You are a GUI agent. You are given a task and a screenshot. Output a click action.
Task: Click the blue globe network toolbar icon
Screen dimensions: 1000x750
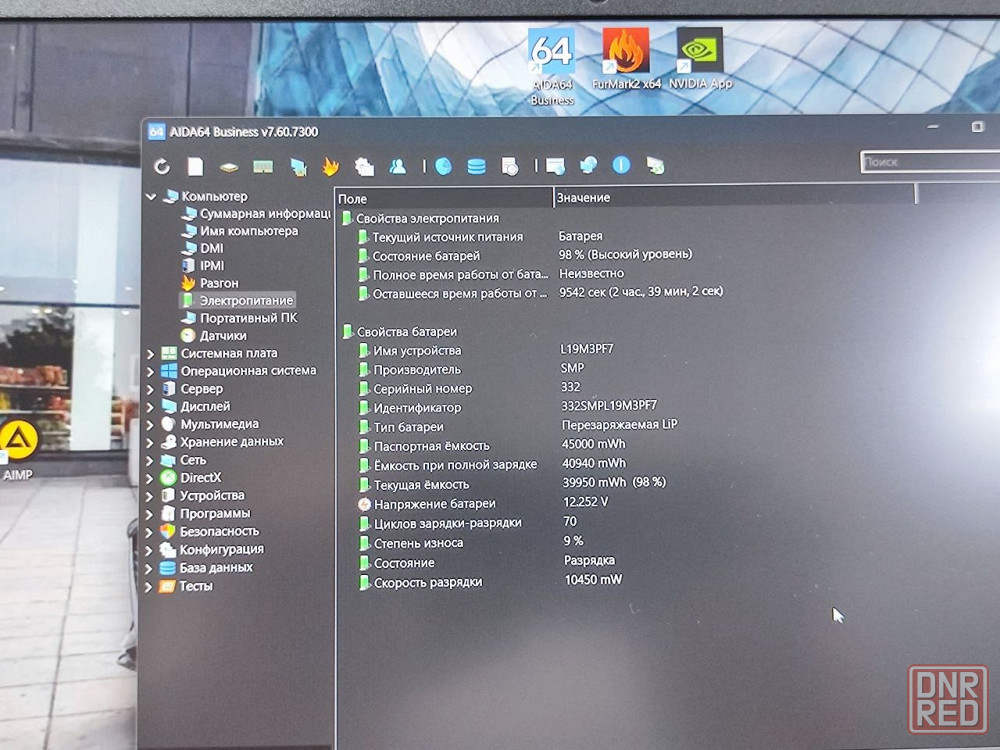[x=588, y=166]
